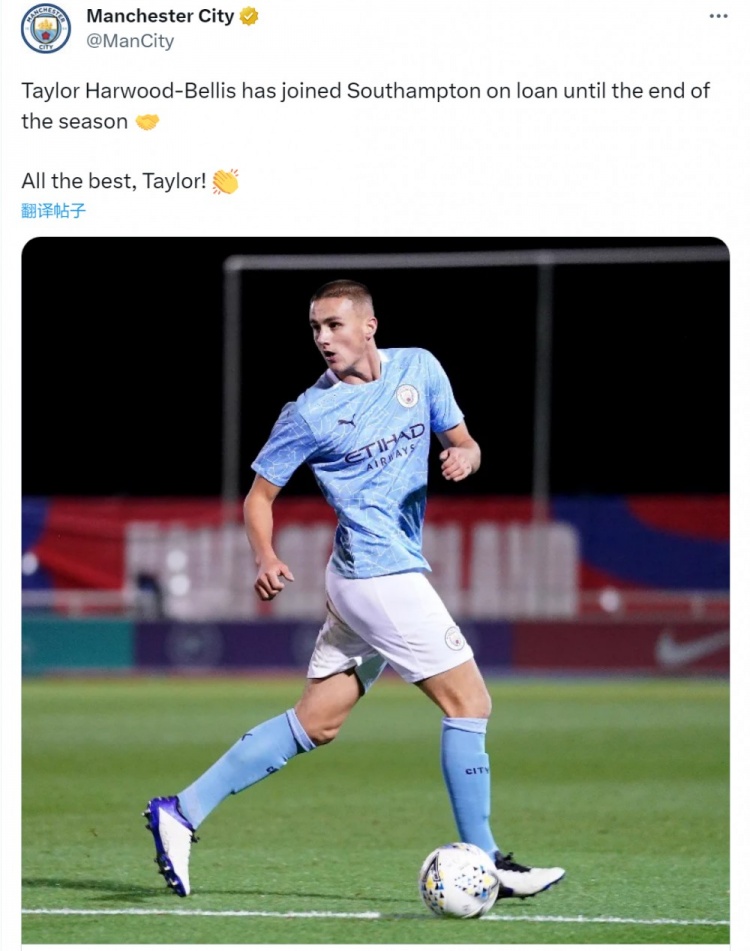Click the club crest on the white shorts

click(455, 637)
